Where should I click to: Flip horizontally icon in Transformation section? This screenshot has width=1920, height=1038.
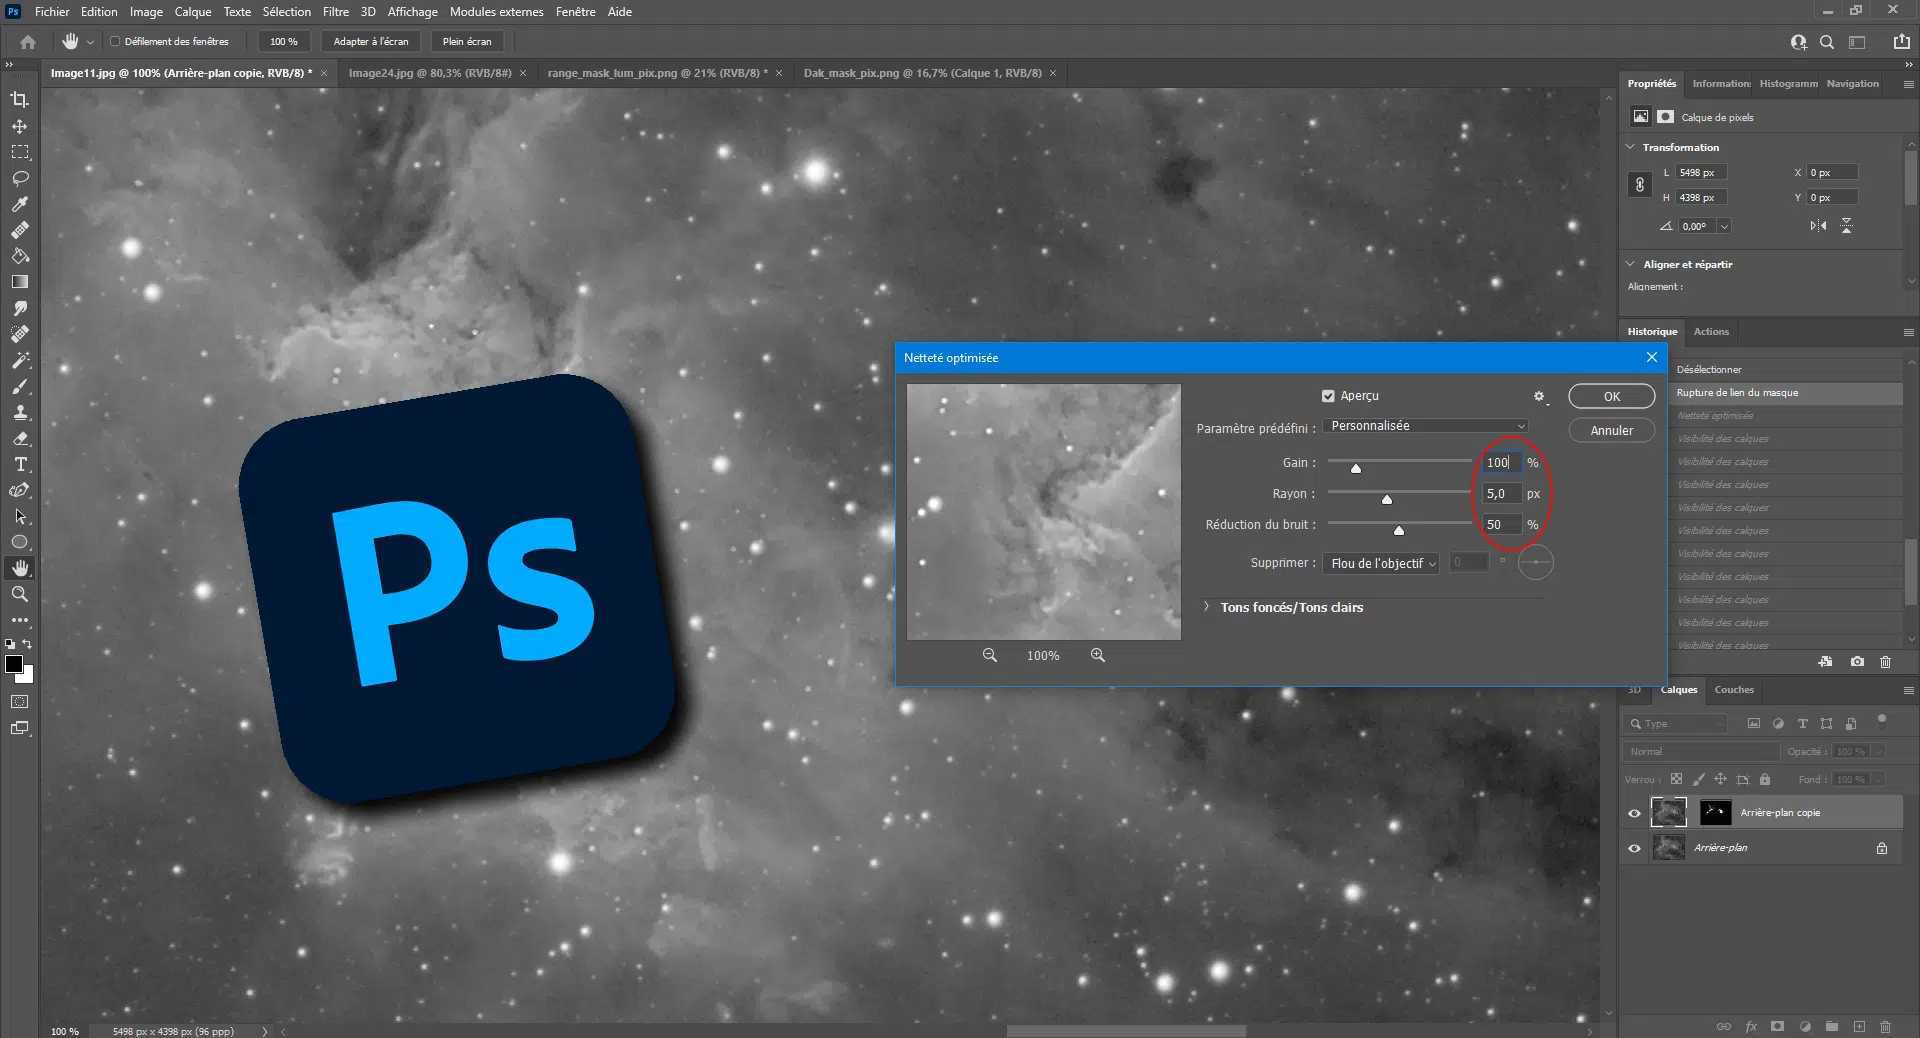coord(1818,226)
